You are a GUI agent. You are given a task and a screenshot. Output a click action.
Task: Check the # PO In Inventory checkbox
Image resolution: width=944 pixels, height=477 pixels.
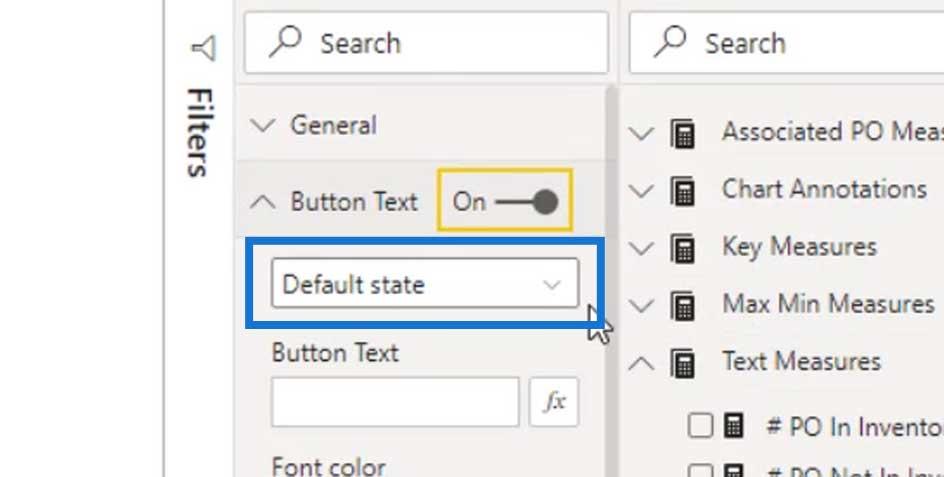pyautogui.click(x=700, y=425)
